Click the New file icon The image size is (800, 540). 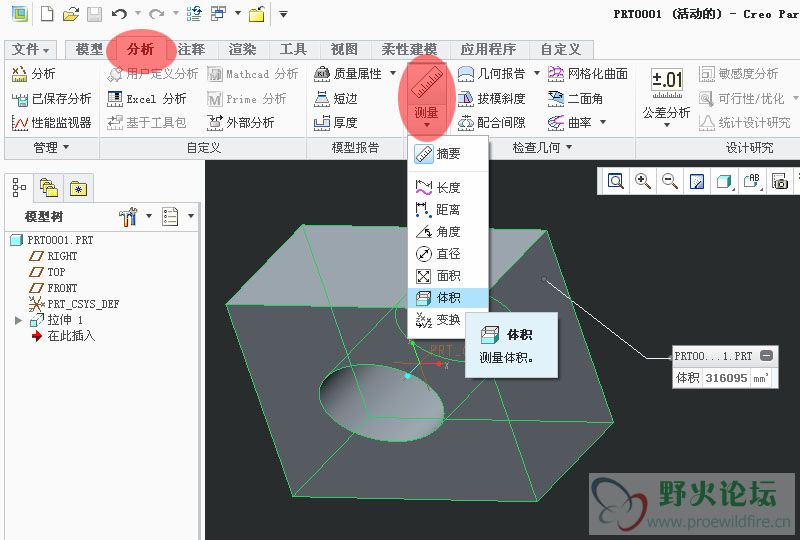point(47,14)
